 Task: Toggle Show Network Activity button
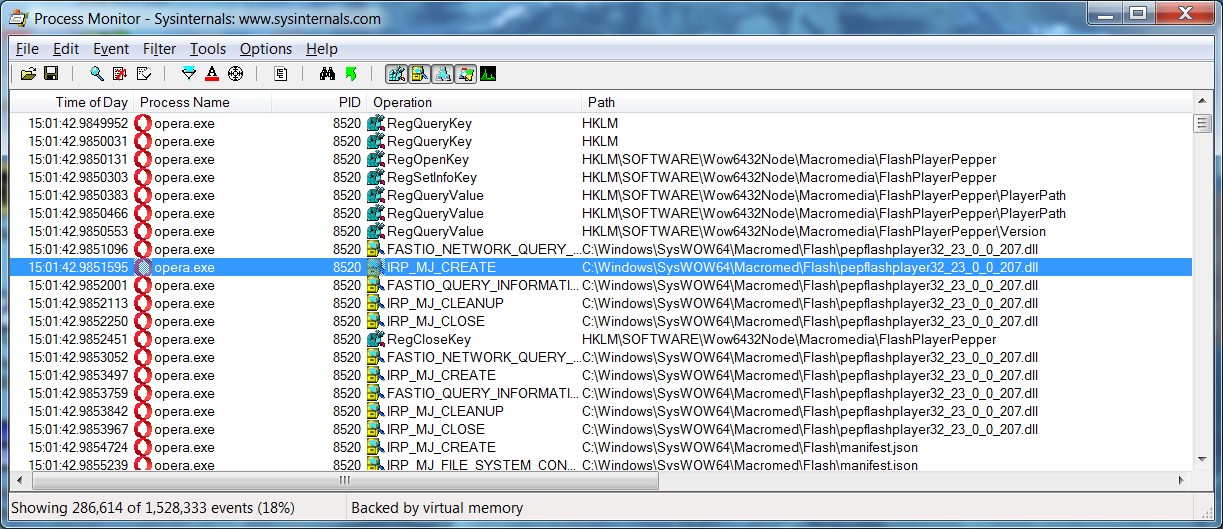coord(442,74)
